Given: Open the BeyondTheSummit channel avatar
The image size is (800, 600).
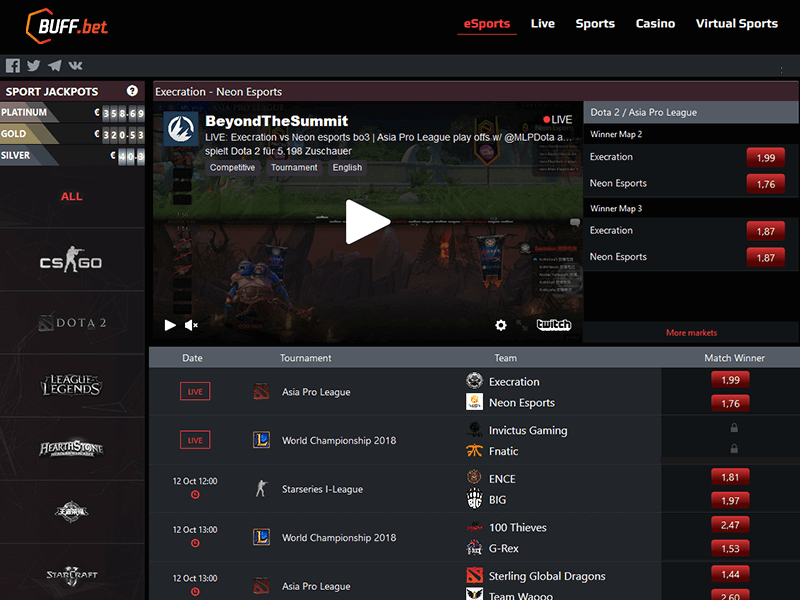Looking at the screenshot, I should (x=181, y=129).
